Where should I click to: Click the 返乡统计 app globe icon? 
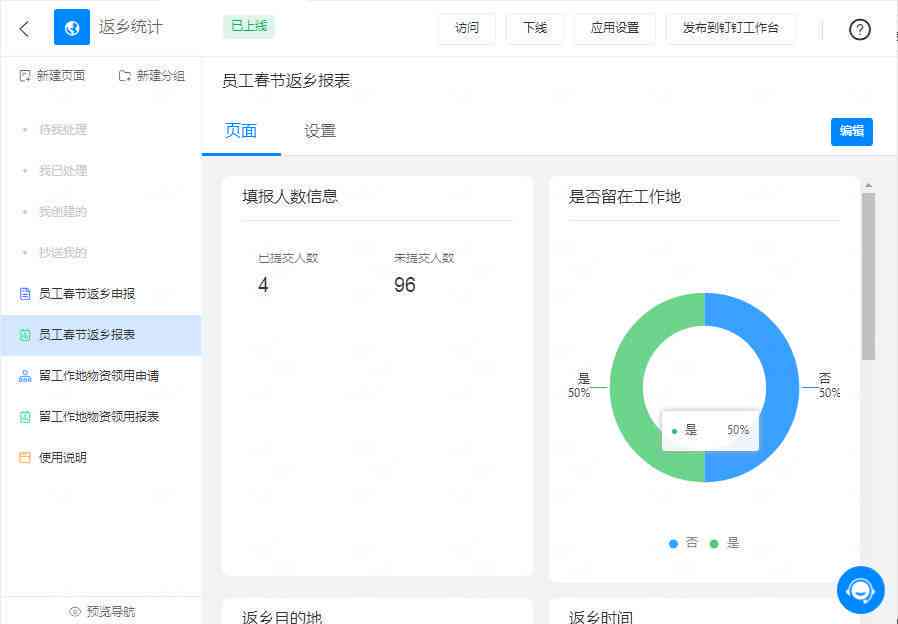click(72, 27)
